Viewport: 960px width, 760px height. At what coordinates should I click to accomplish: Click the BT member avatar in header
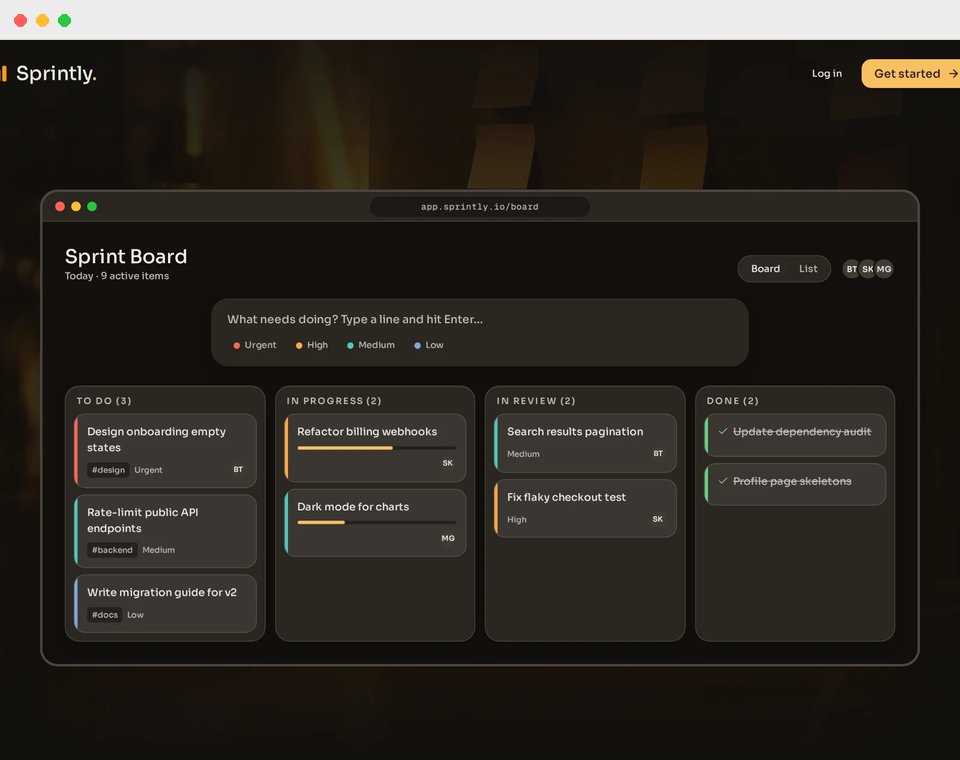click(852, 269)
